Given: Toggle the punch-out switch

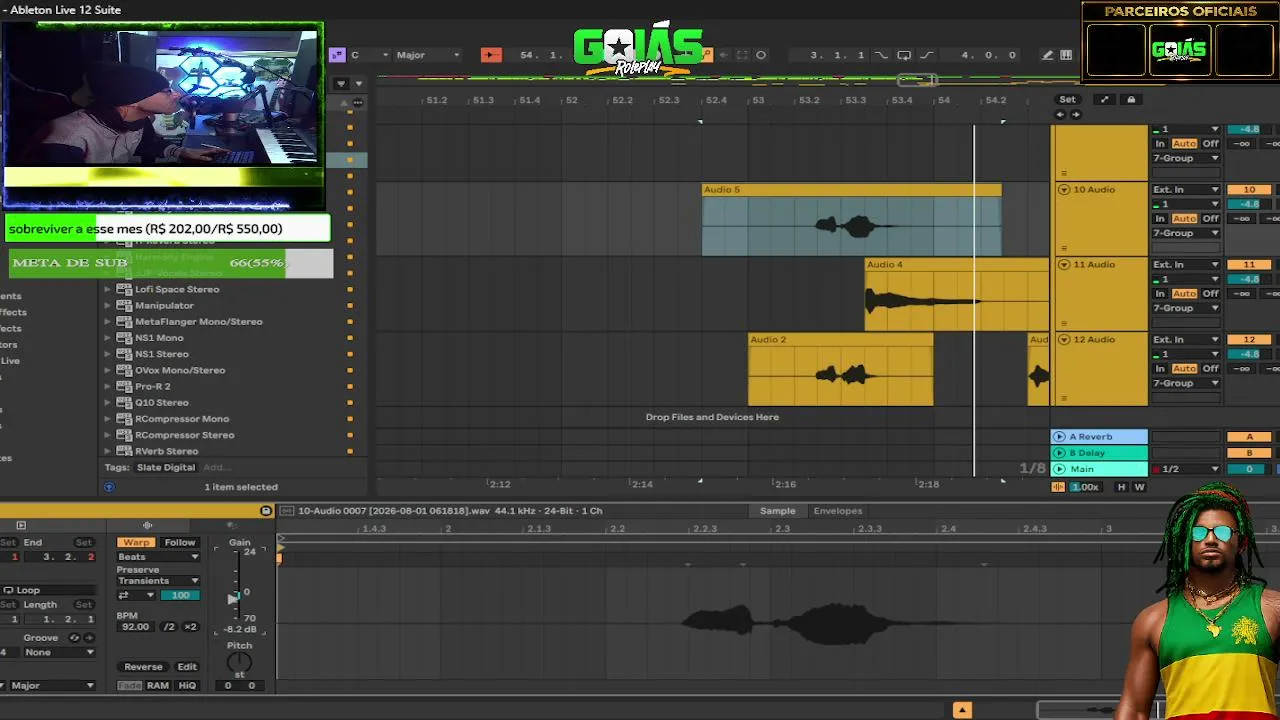Looking at the screenshot, I should (926, 55).
